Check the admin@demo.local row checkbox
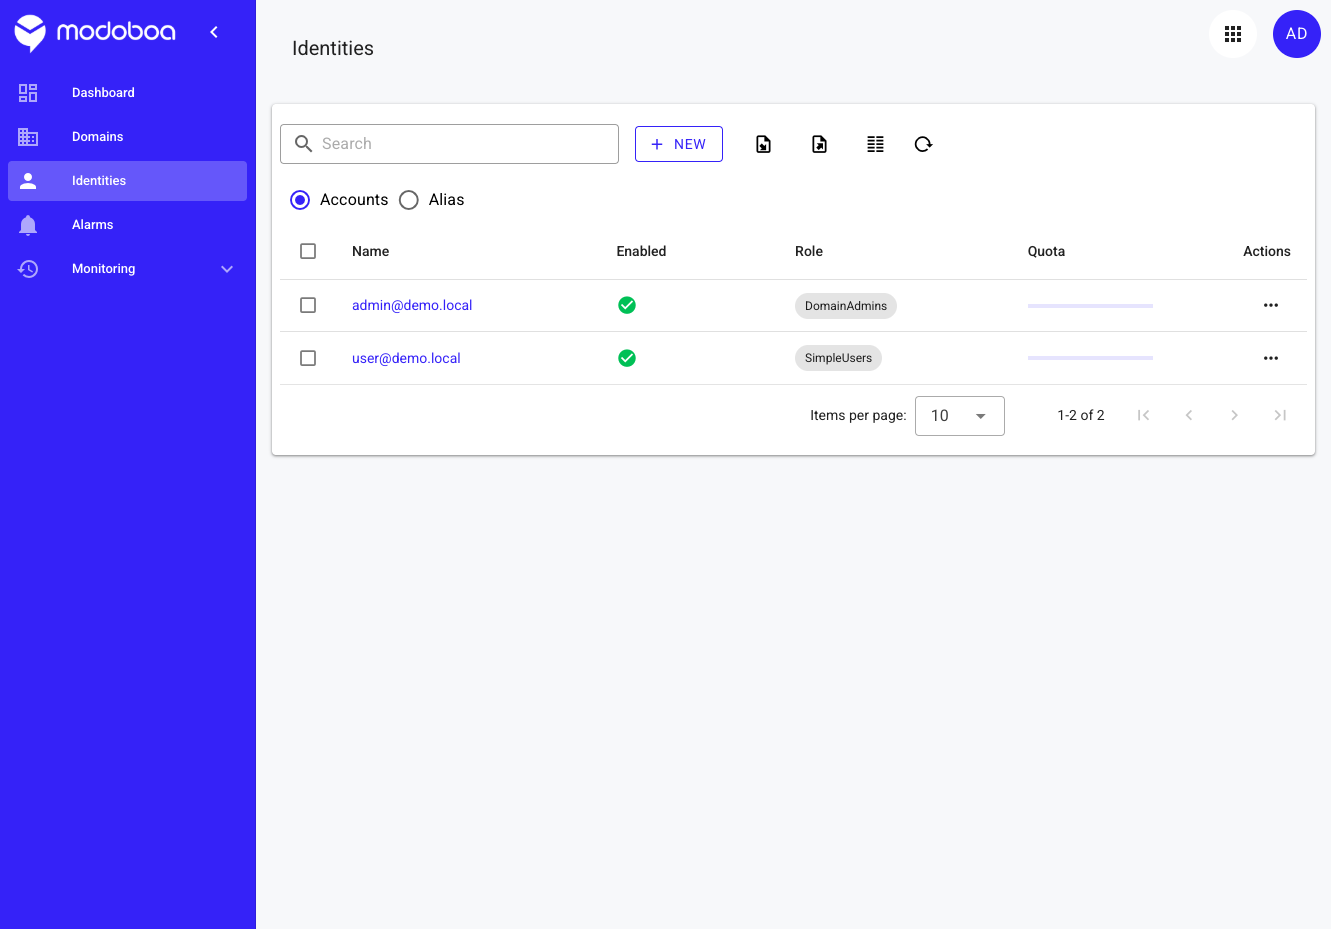The width and height of the screenshot is (1331, 929). [308, 305]
